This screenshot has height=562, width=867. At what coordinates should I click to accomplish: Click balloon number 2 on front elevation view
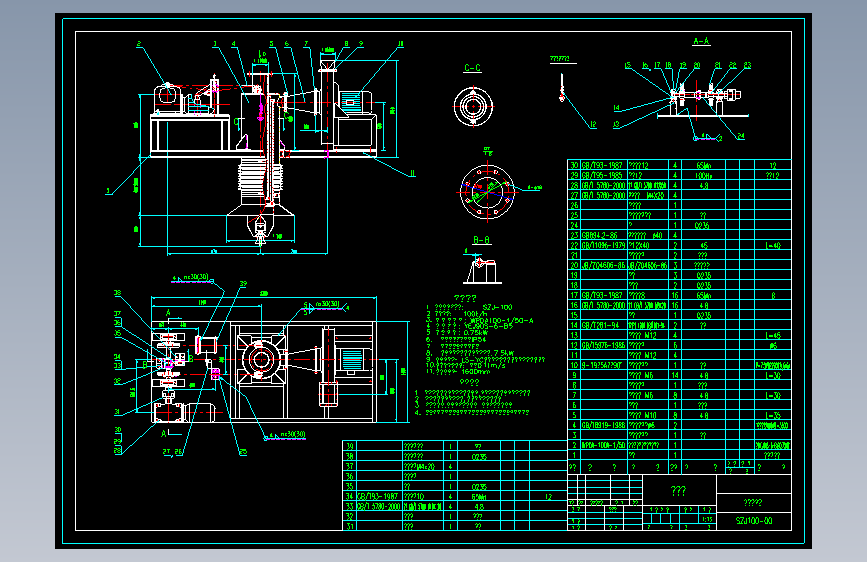(139, 44)
